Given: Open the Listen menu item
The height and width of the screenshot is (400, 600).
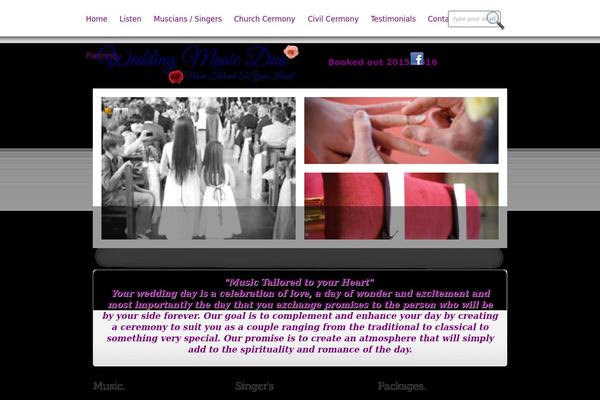Looking at the screenshot, I should (x=130, y=19).
